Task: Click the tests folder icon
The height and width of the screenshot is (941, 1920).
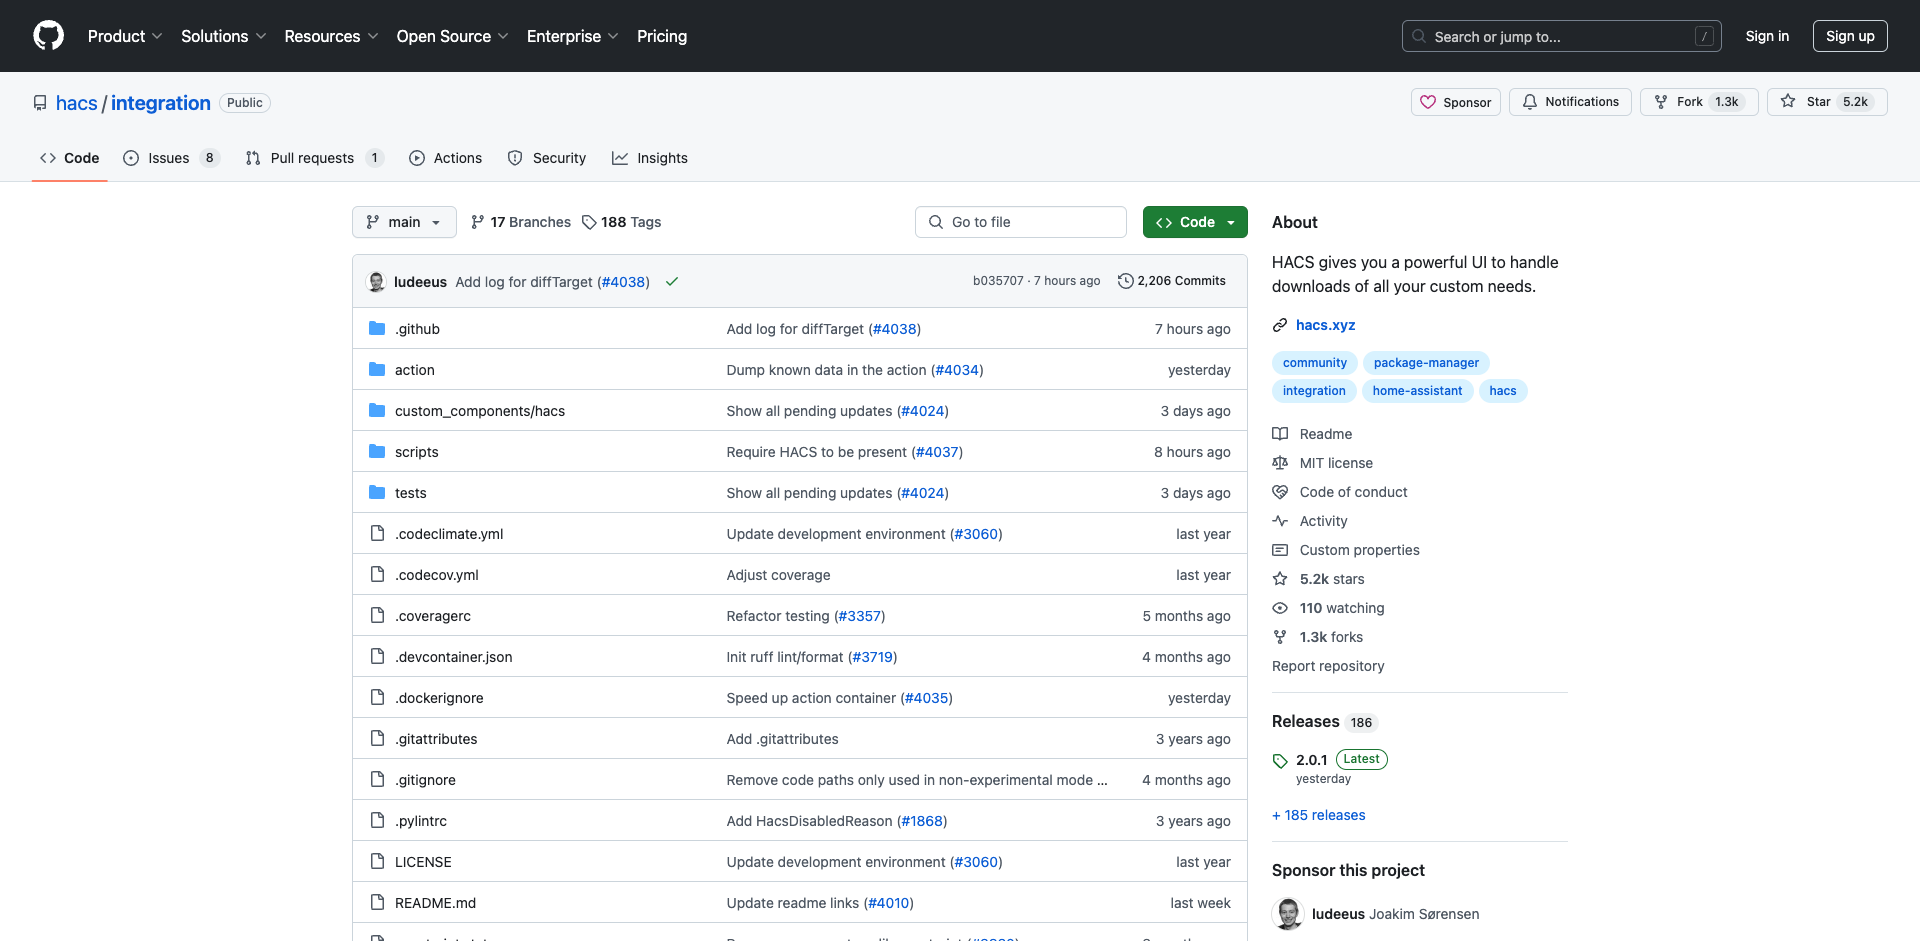Action: [377, 493]
